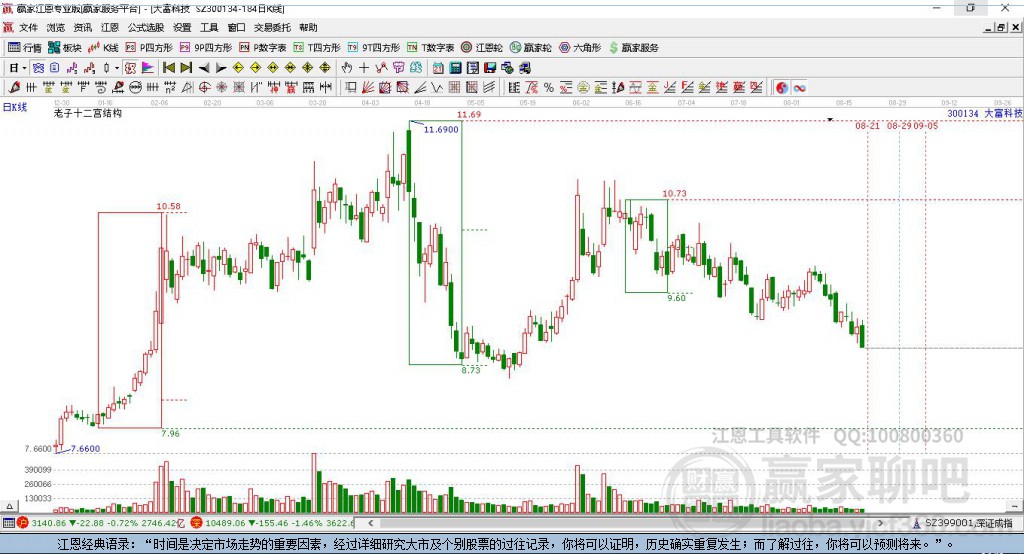Click the black right arrow icon

click(x=221, y=68)
